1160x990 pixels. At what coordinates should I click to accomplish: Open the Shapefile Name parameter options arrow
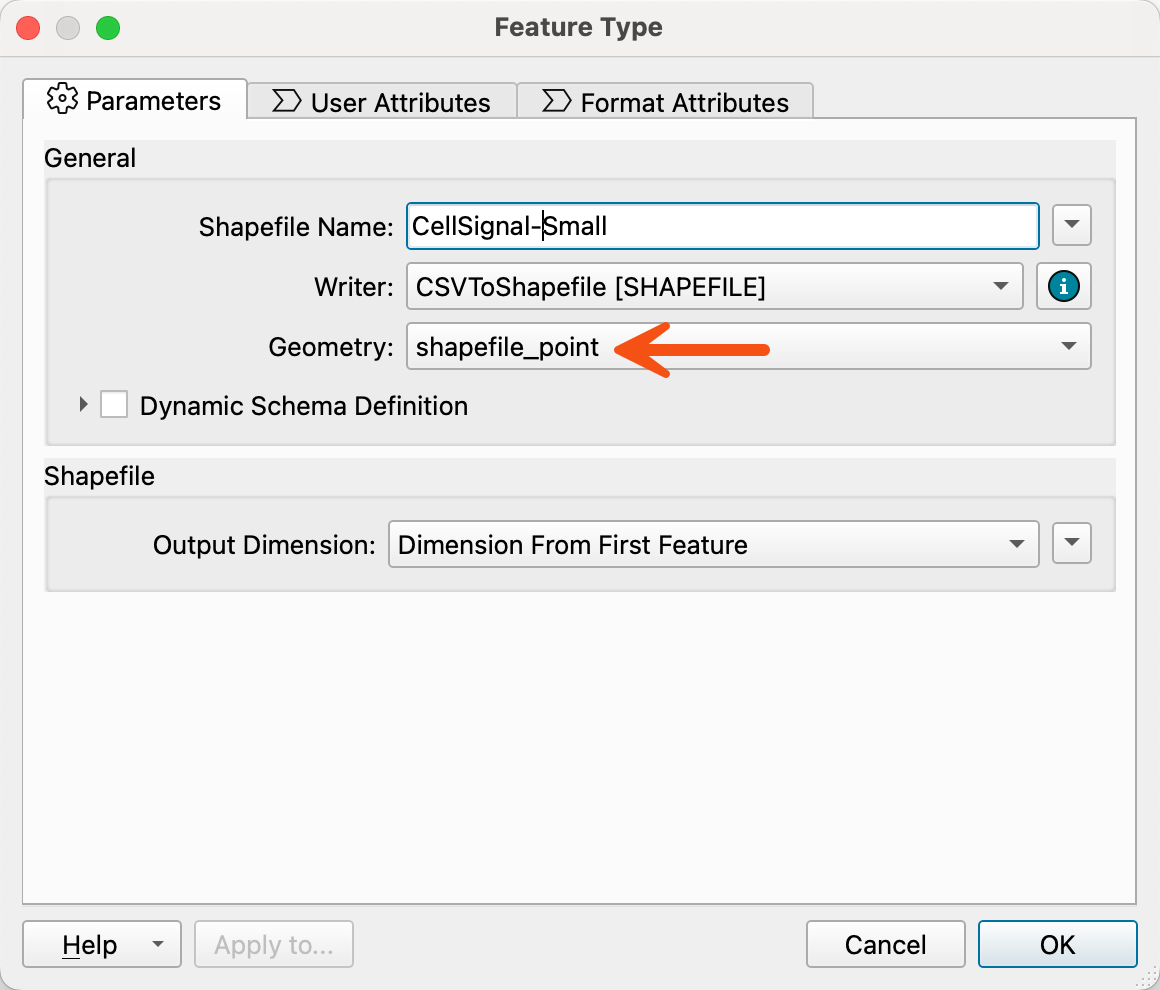tap(1071, 226)
